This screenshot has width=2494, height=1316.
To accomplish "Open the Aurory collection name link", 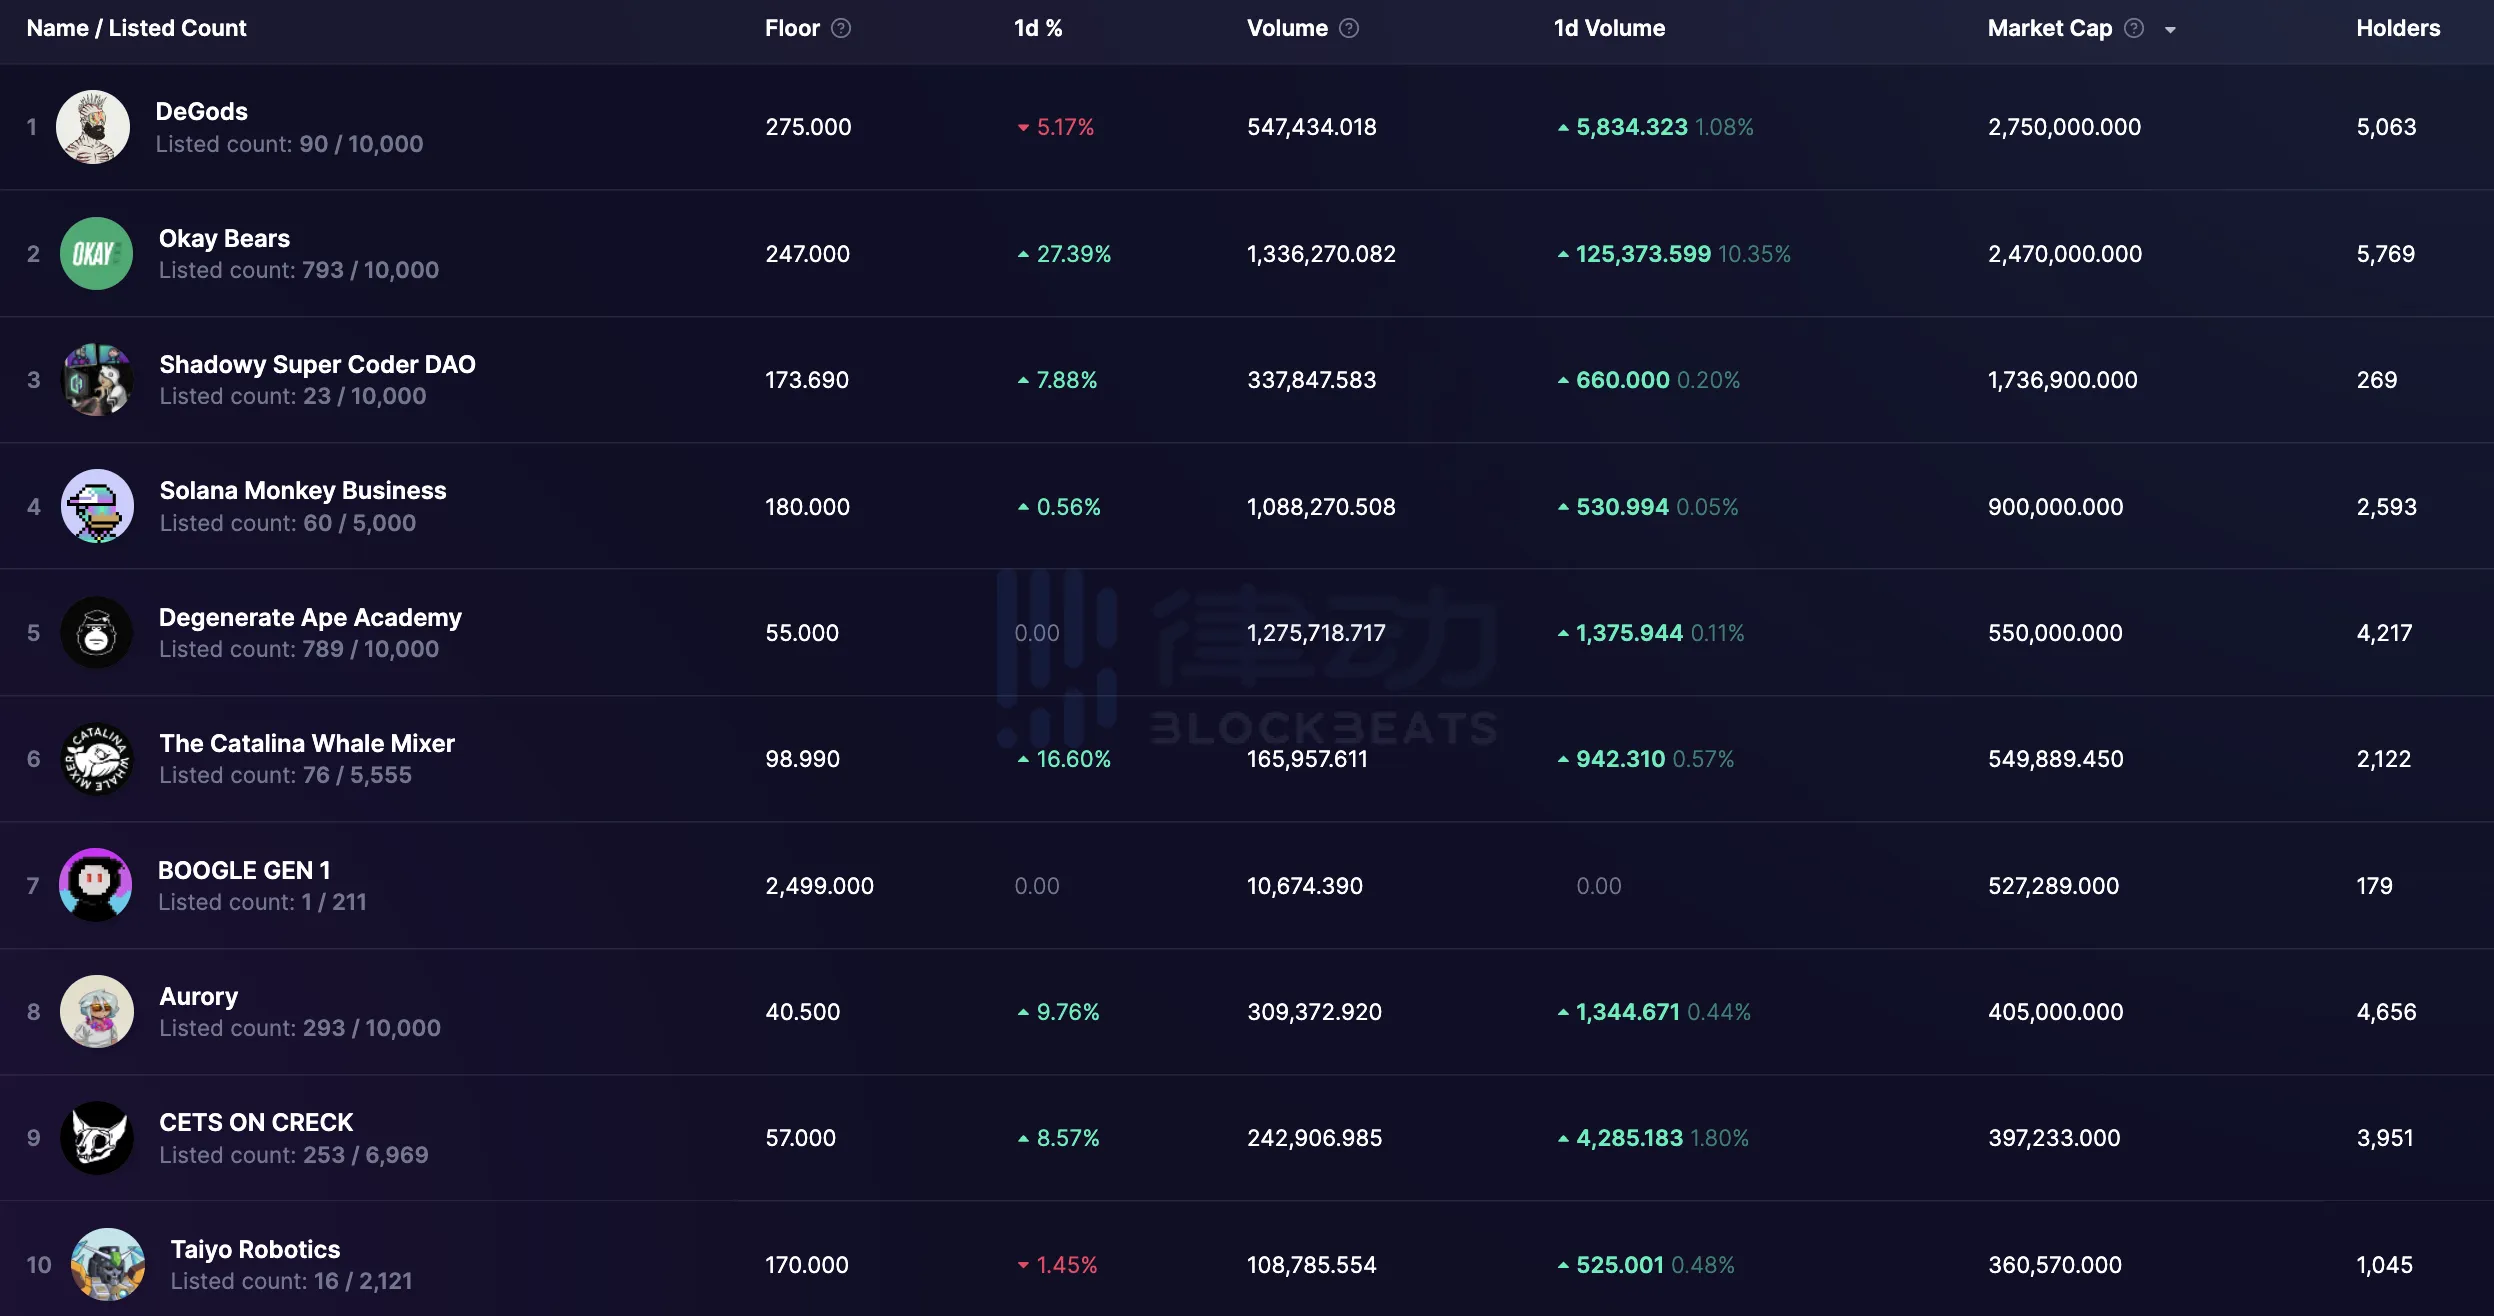I will click(x=199, y=996).
